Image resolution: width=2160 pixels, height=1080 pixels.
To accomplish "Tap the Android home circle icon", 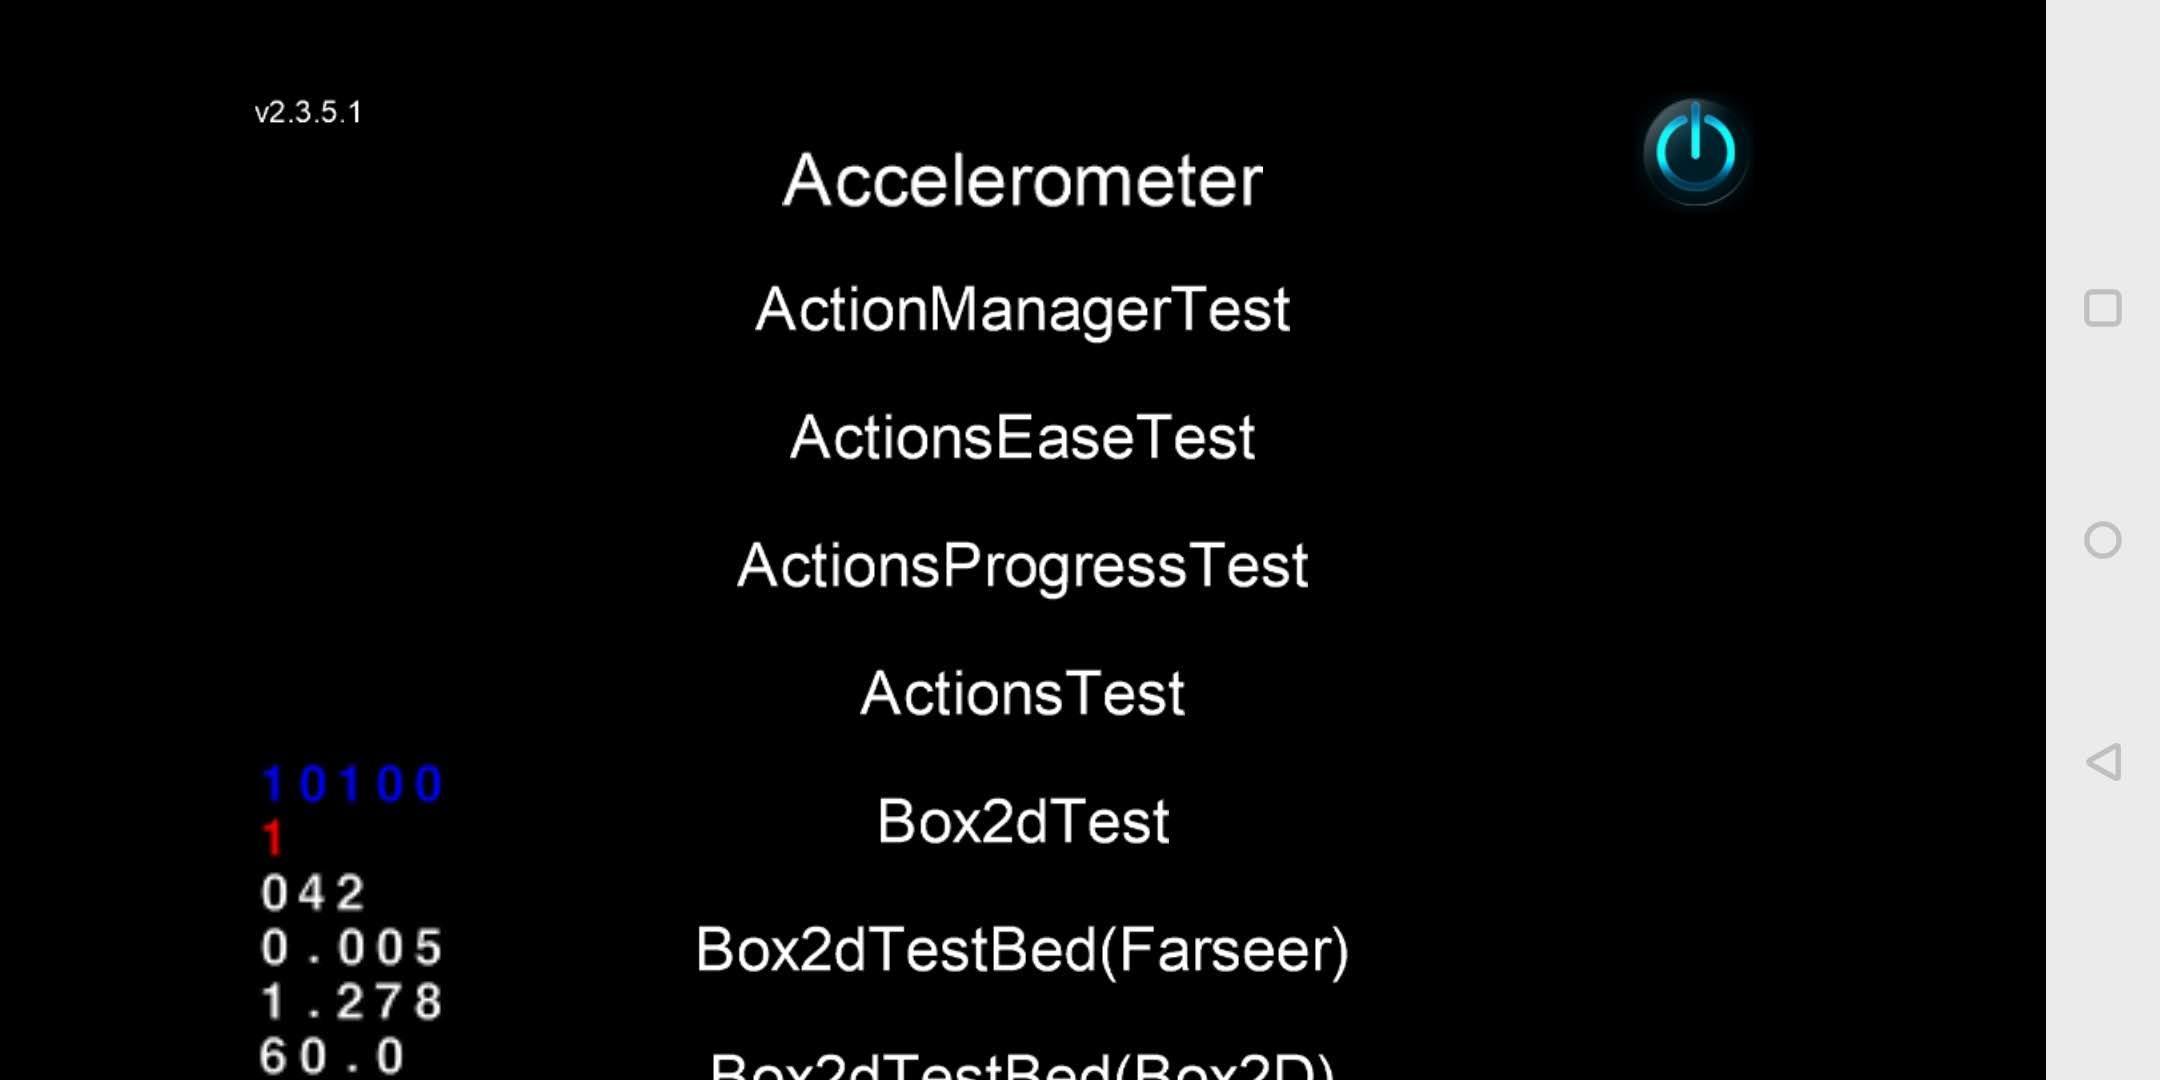I will click(x=2102, y=540).
